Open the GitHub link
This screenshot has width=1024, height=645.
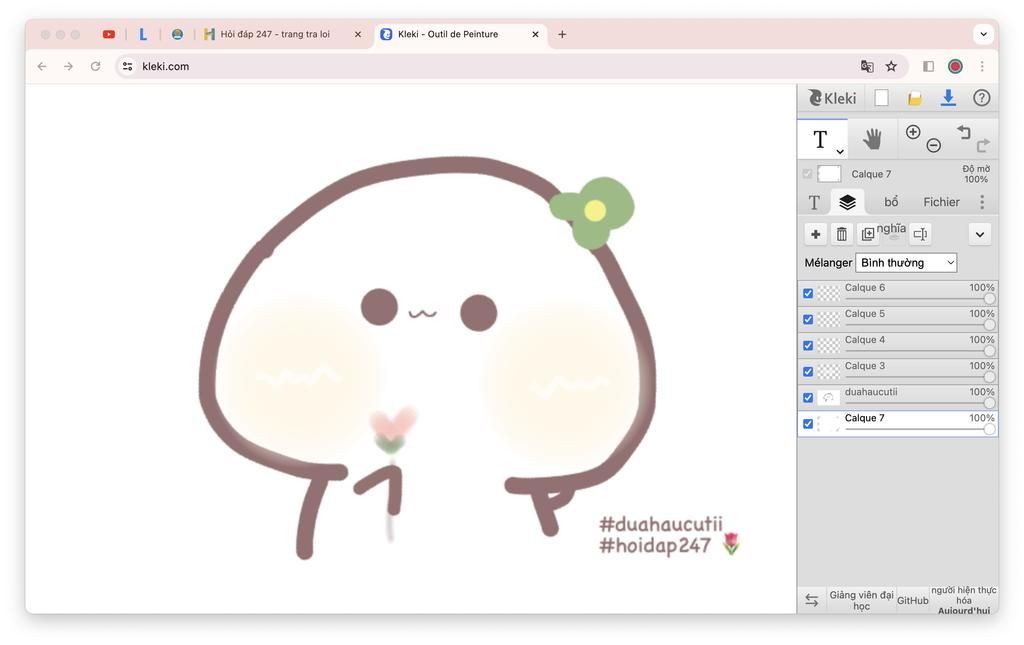(x=912, y=601)
